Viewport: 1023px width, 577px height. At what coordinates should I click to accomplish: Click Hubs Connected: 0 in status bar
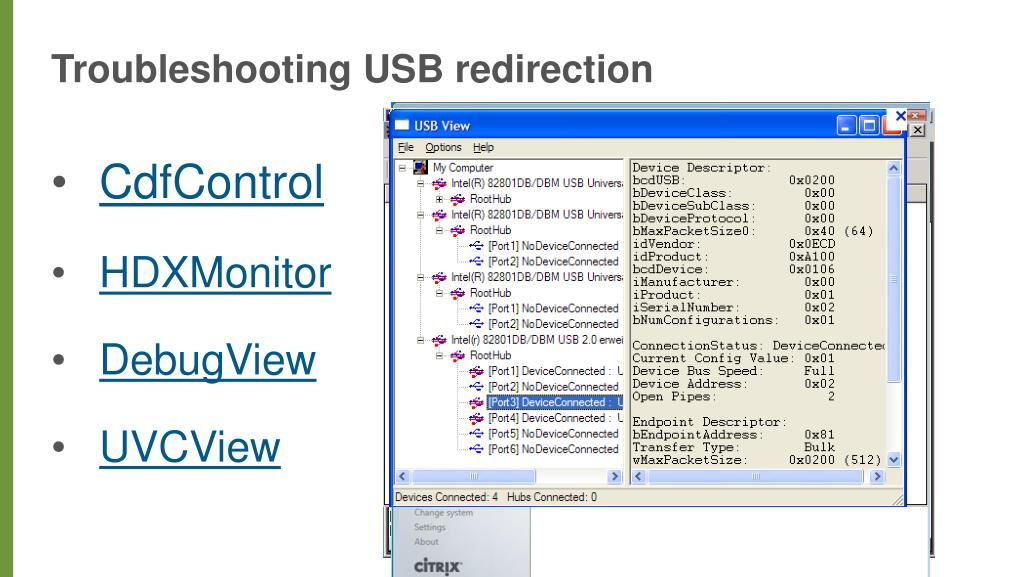pyautogui.click(x=552, y=497)
